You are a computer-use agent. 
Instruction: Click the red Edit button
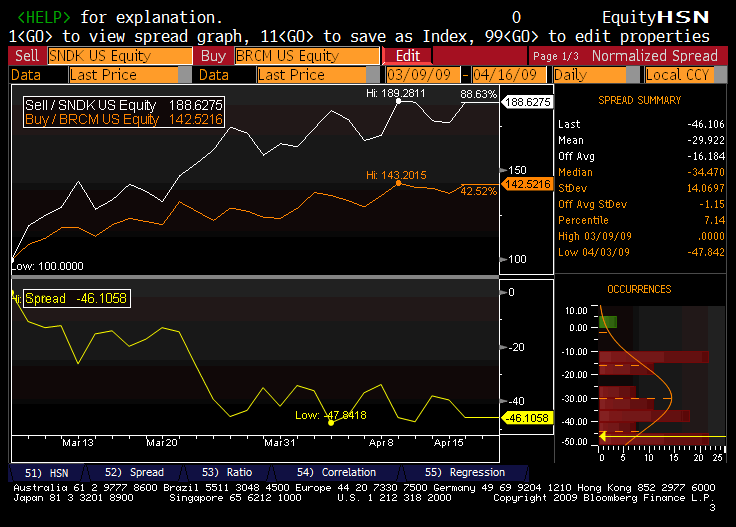point(407,56)
